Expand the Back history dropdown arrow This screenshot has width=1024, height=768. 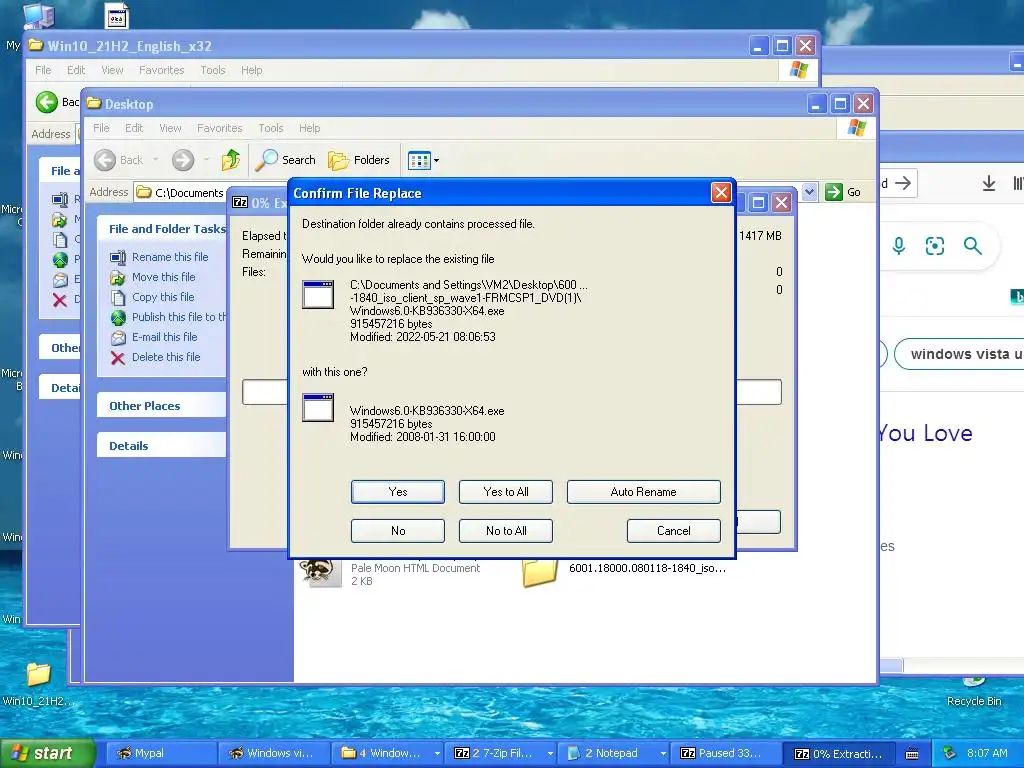155,160
